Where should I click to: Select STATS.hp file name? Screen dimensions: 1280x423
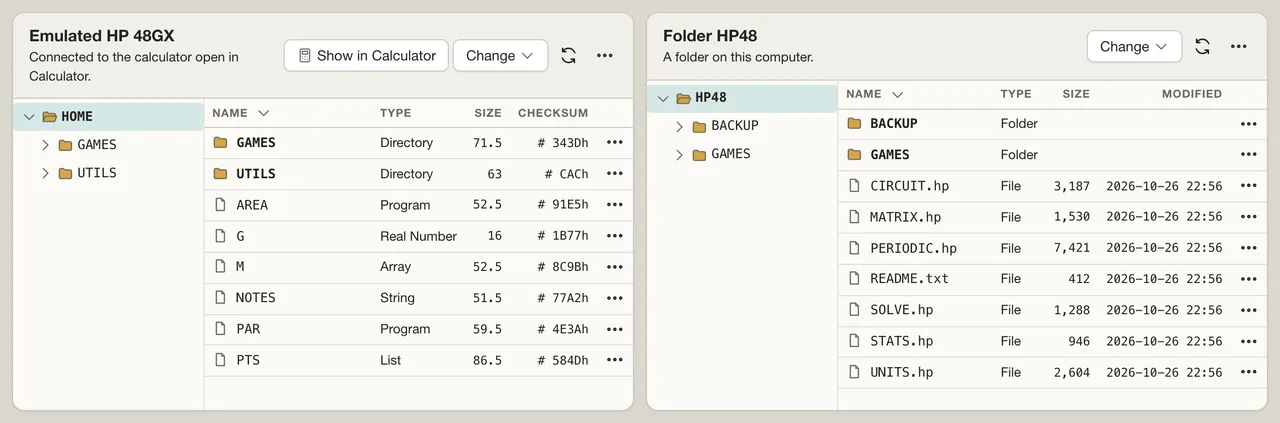pyautogui.click(x=902, y=341)
